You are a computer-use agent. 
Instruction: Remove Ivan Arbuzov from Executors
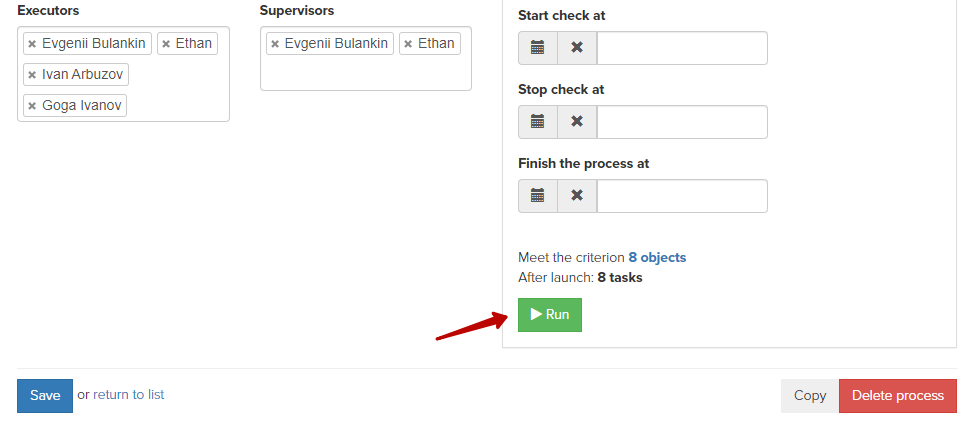point(32,75)
